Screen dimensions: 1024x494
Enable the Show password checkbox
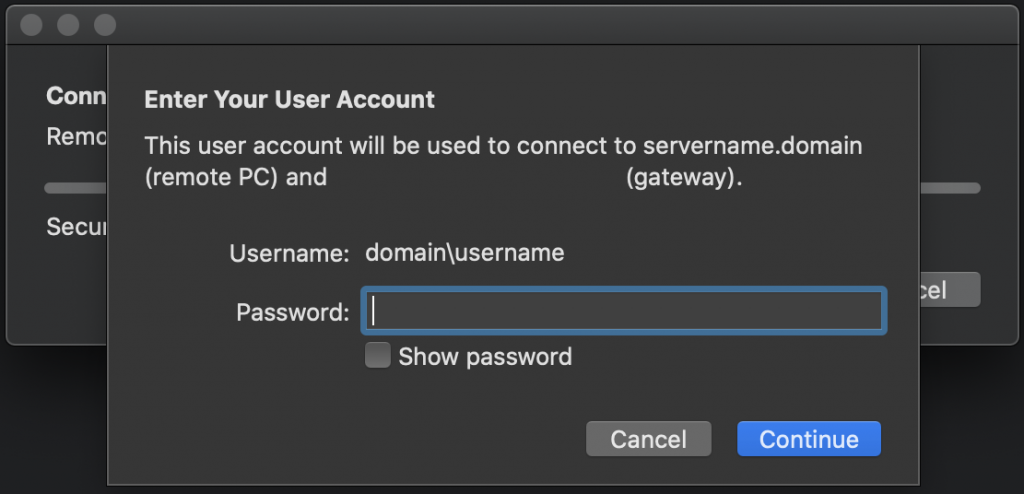(x=377, y=356)
